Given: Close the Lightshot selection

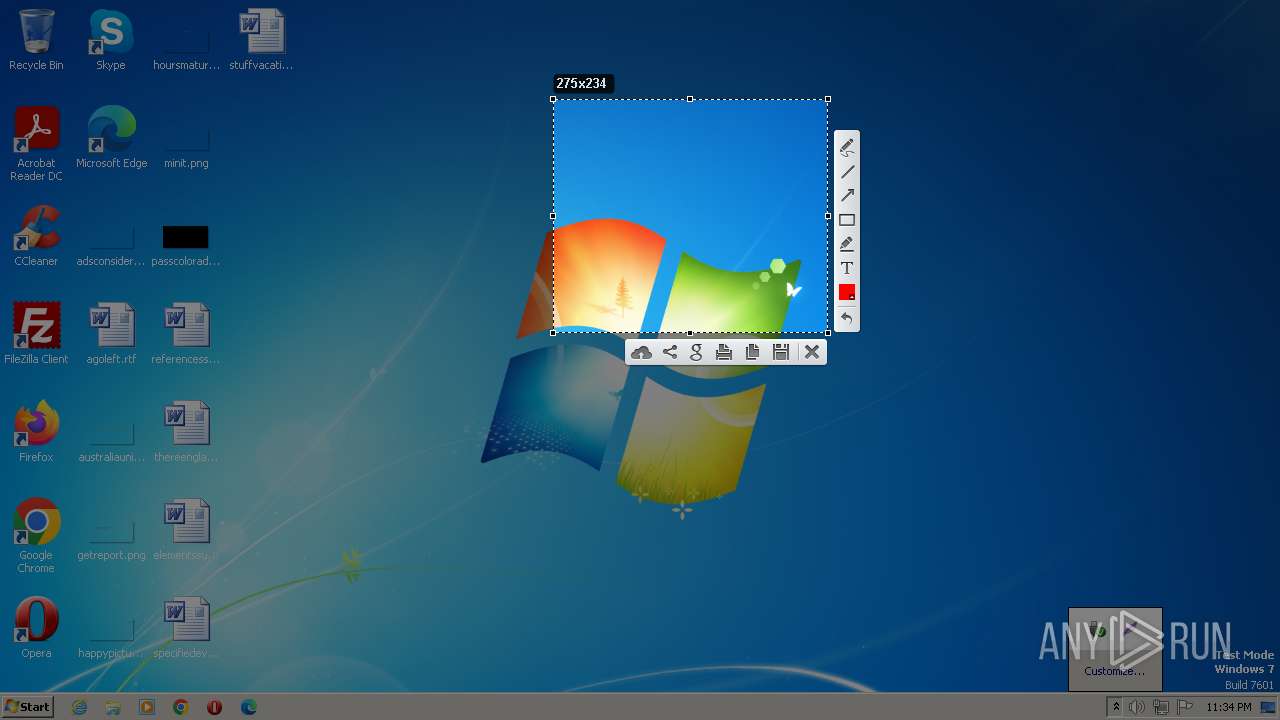Looking at the screenshot, I should pos(812,352).
